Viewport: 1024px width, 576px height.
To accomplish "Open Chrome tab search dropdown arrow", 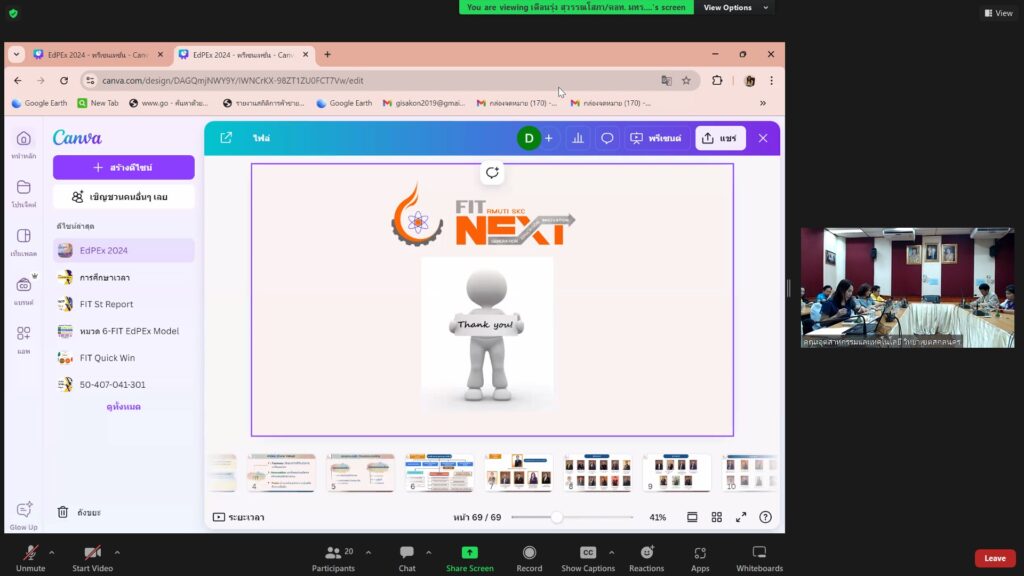I will tap(17, 54).
